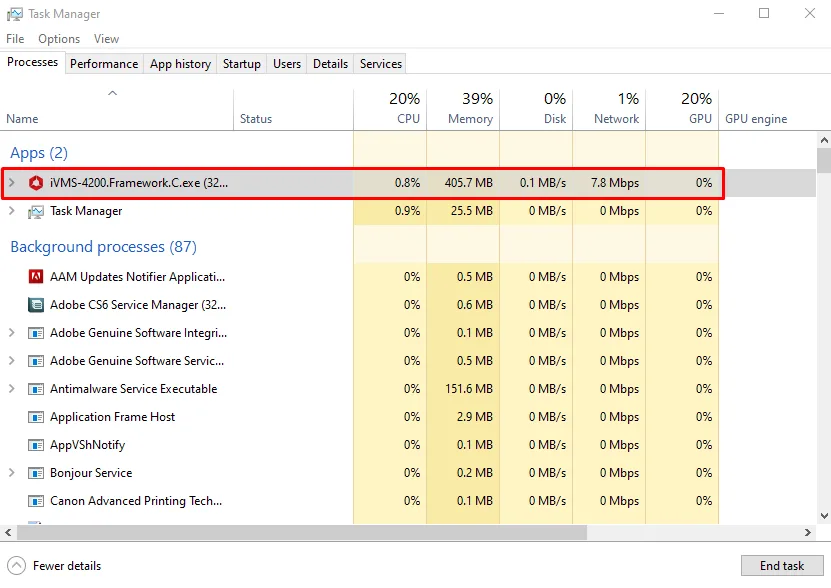This screenshot has width=831, height=588.
Task: Click the 2.9 MB memory value
Action: click(x=475, y=417)
